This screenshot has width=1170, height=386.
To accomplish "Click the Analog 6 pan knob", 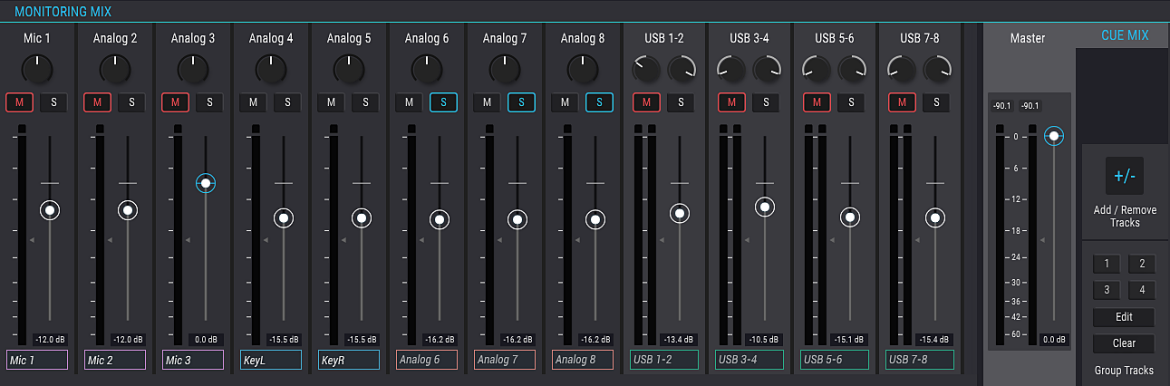I will [x=426, y=69].
